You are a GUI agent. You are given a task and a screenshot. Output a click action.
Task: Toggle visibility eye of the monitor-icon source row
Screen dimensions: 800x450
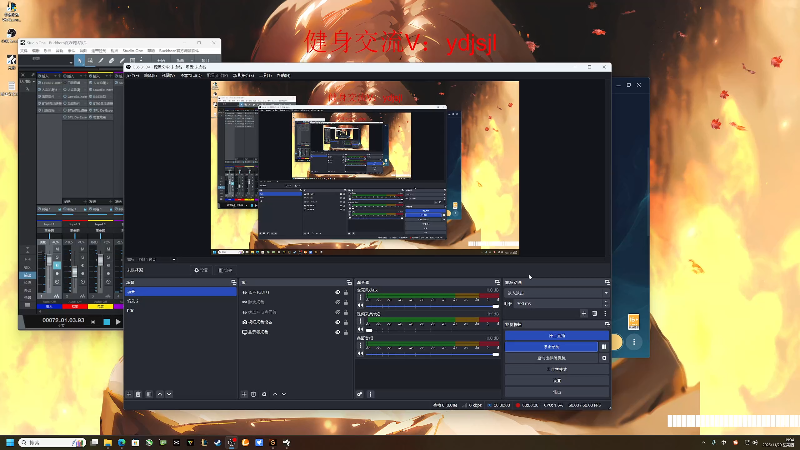click(337, 332)
